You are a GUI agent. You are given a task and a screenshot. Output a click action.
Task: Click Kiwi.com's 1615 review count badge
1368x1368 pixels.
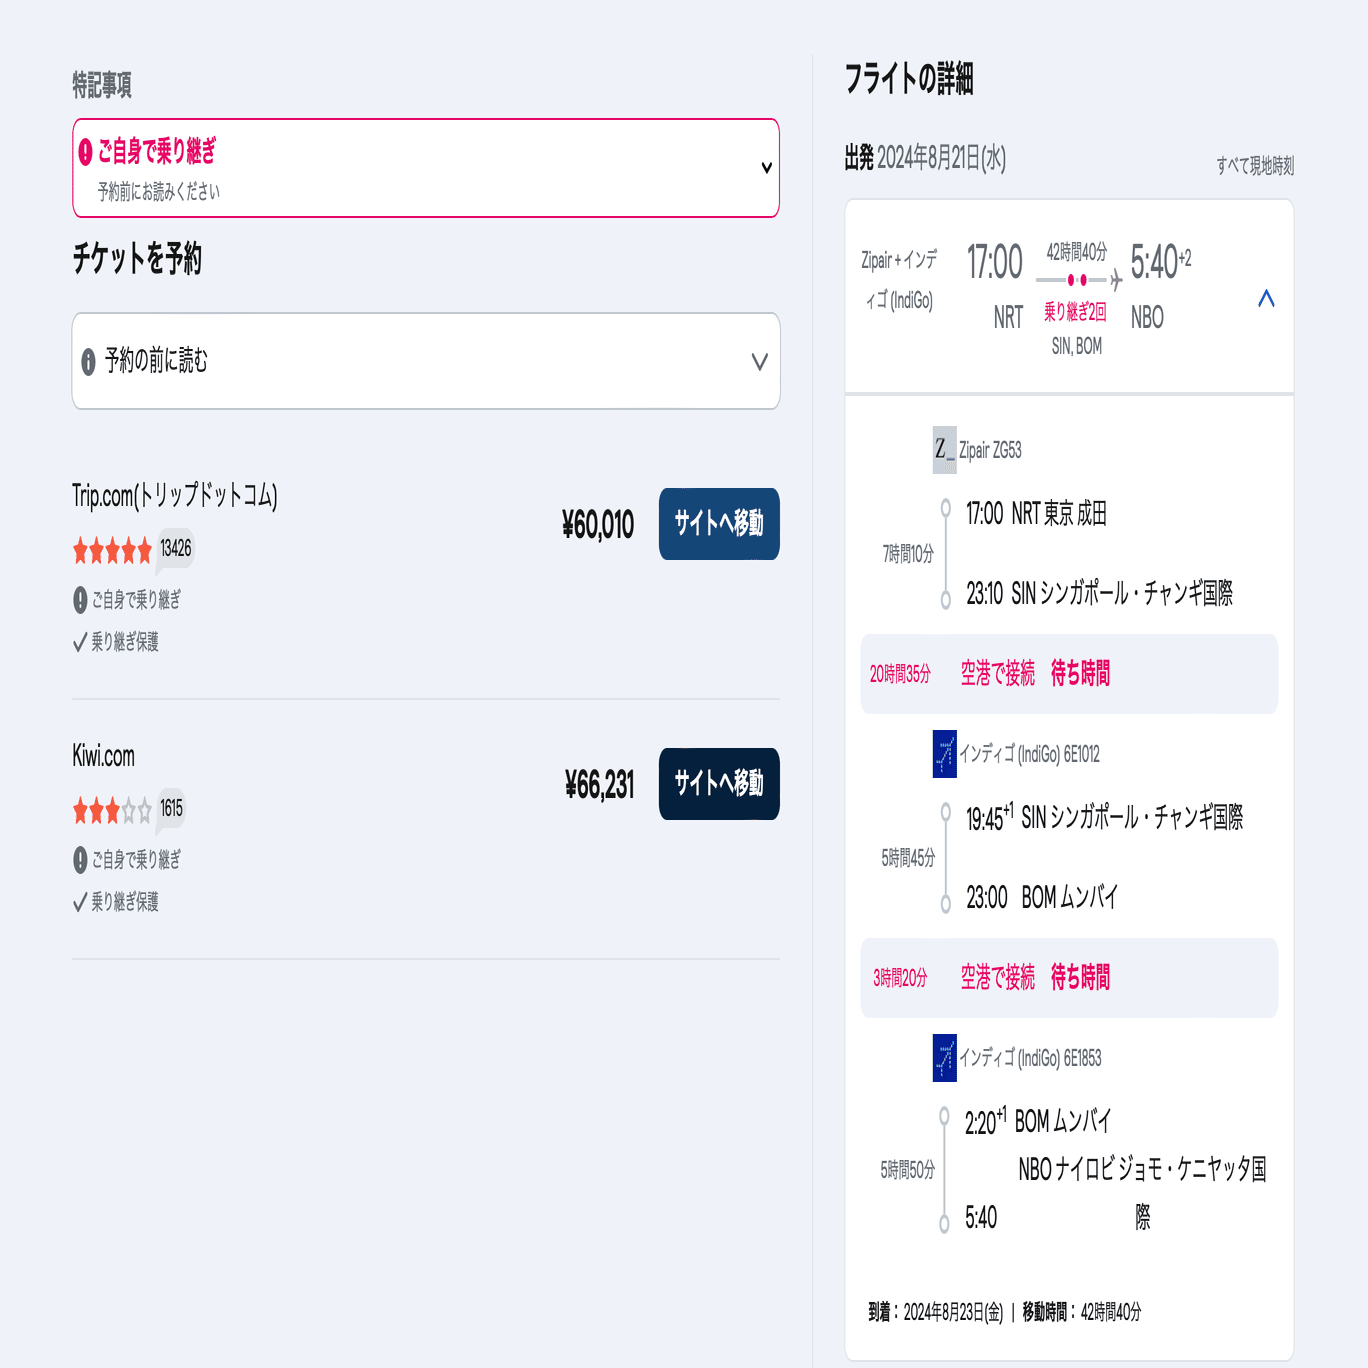172,808
